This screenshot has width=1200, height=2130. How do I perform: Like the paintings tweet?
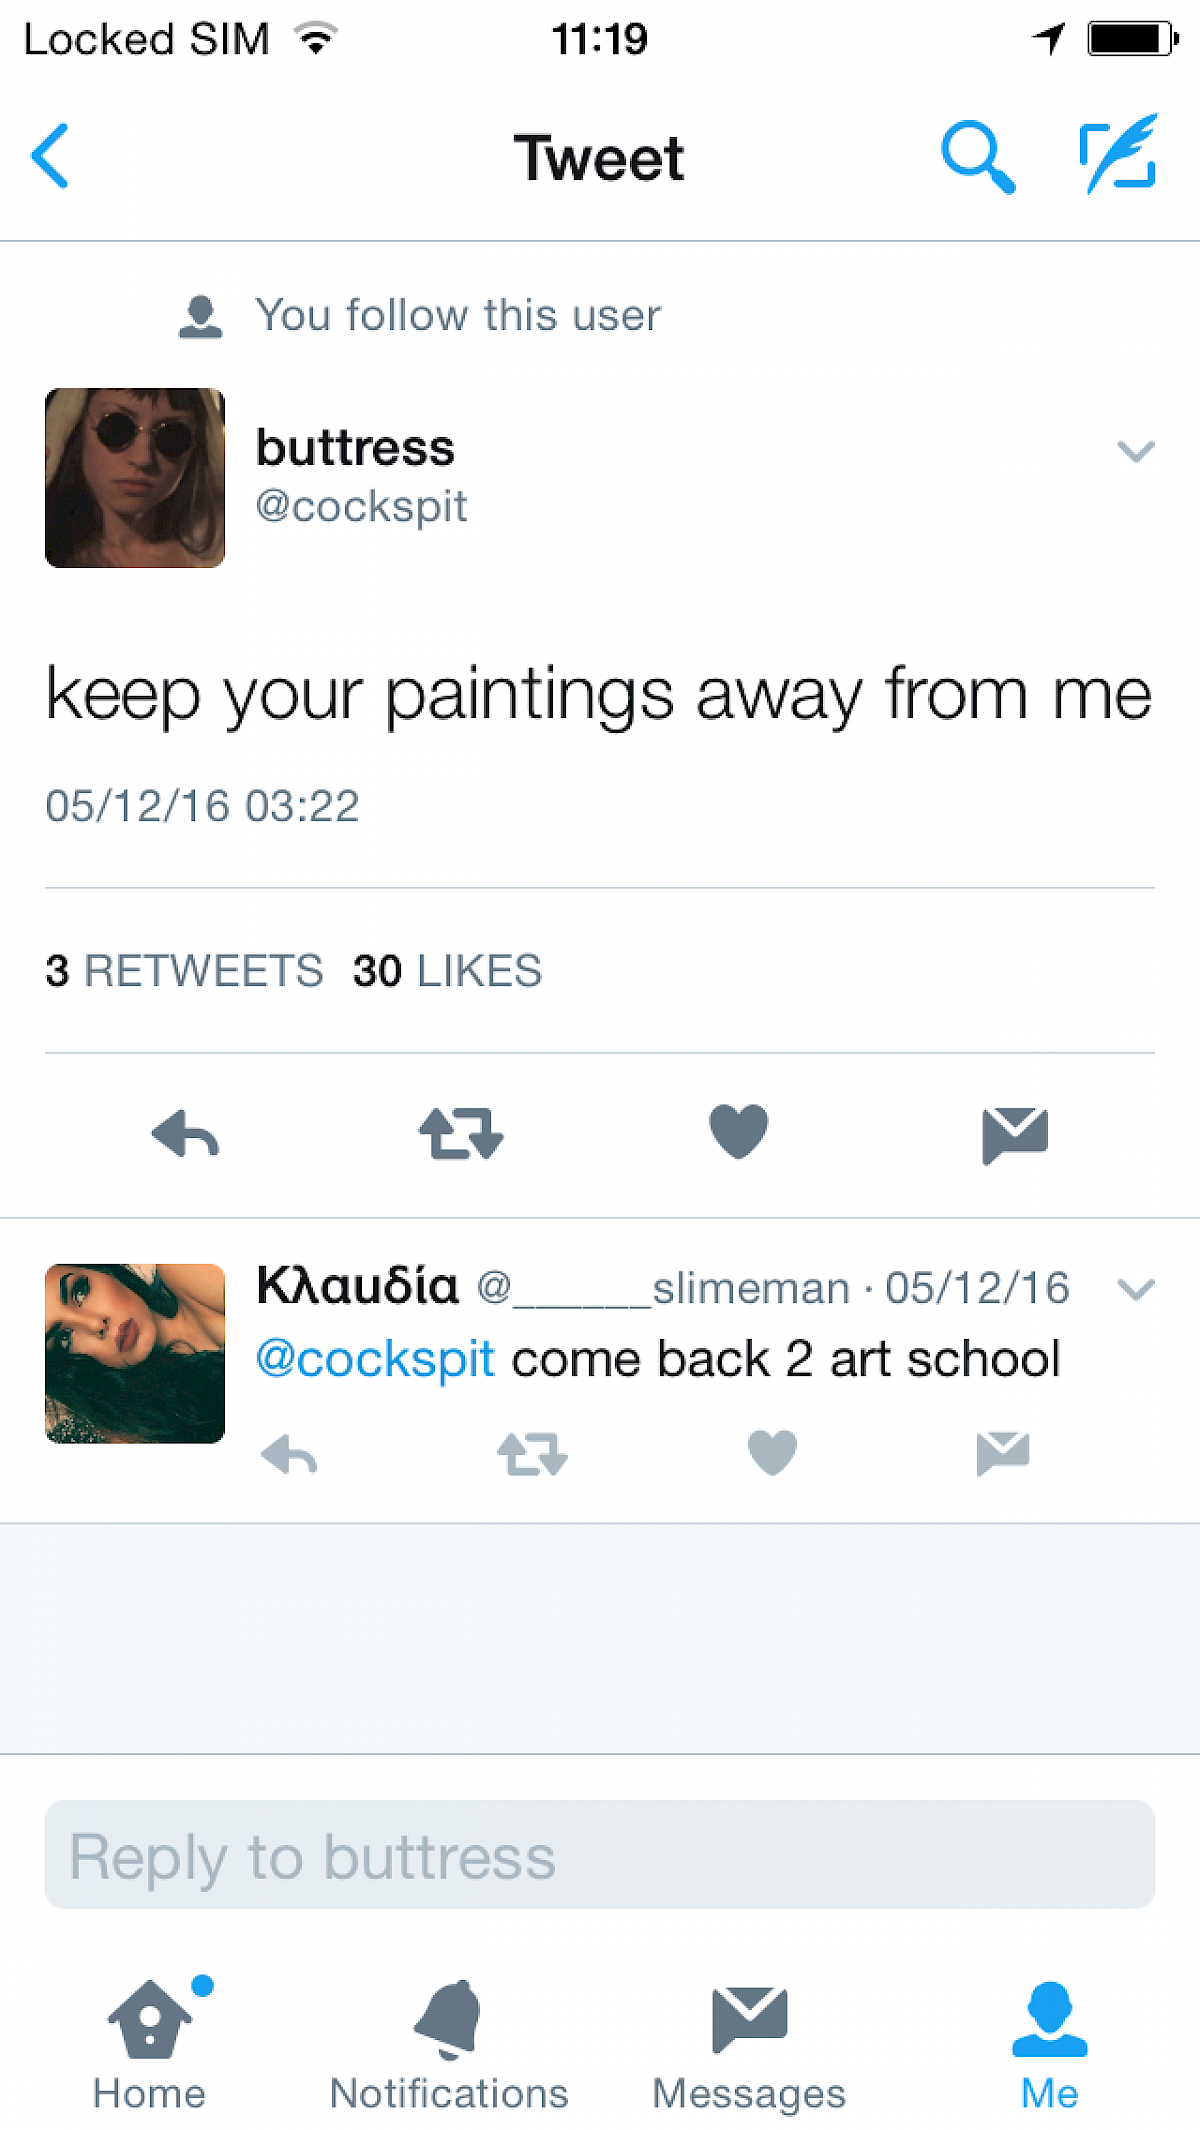738,1132
